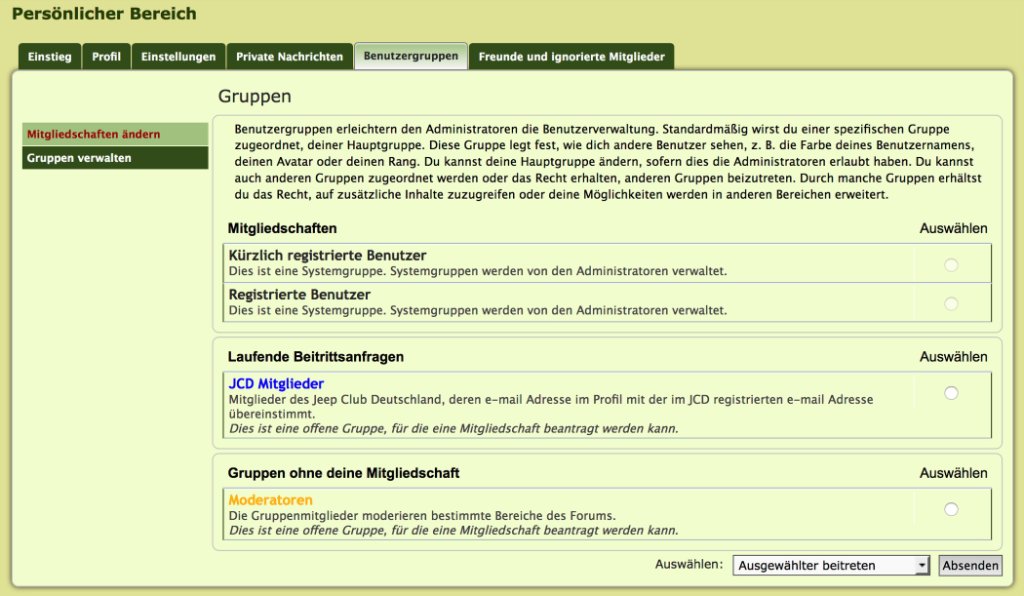The width and height of the screenshot is (1024, 596).
Task: Open the Moderatoren group link
Action: coord(270,500)
